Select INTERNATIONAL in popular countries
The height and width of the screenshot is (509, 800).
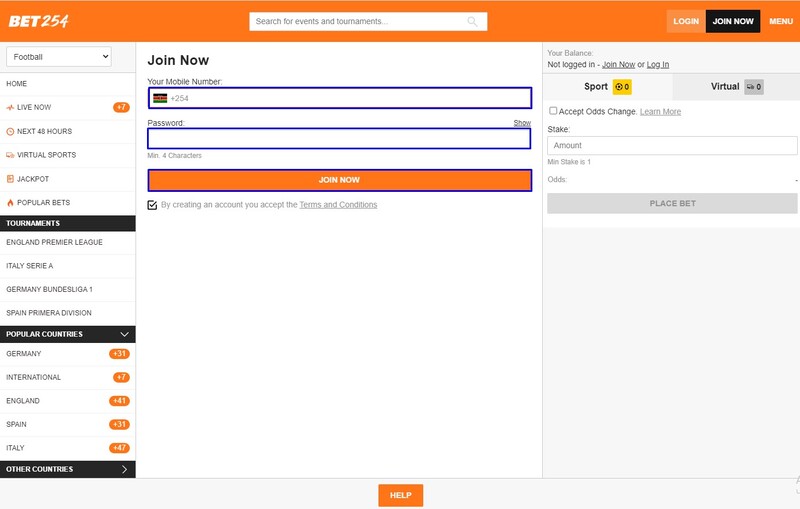pyautogui.click(x=67, y=377)
